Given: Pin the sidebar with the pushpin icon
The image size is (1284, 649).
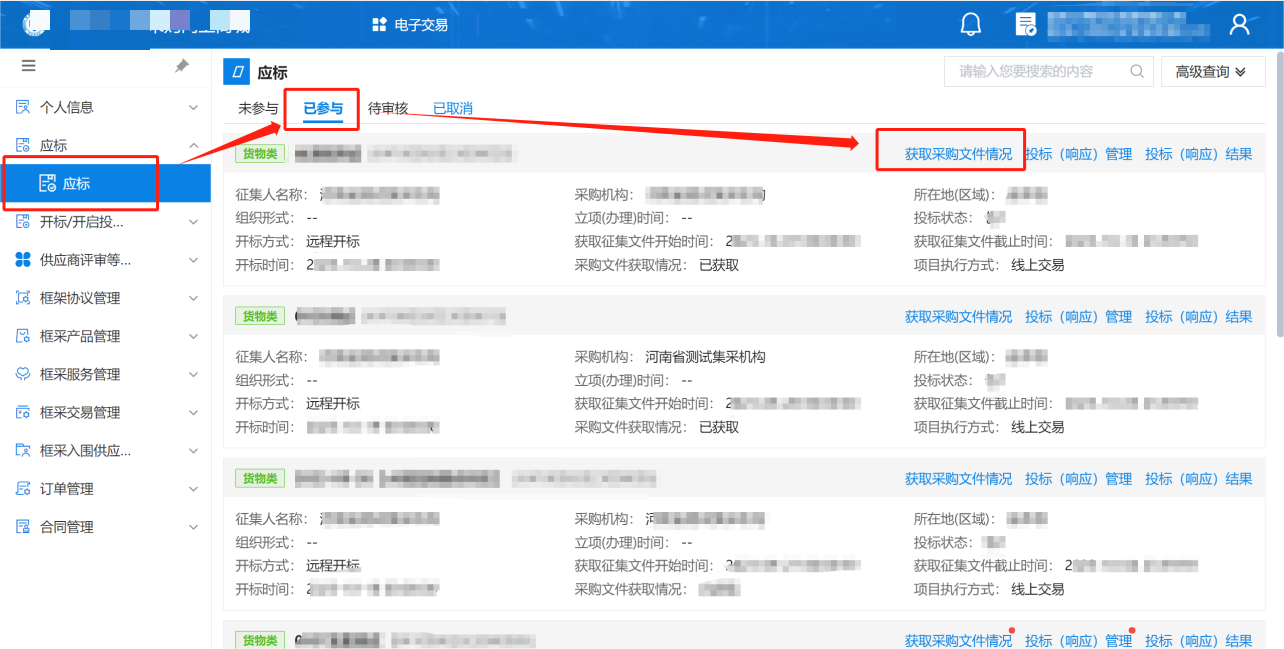Looking at the screenshot, I should pyautogui.click(x=181, y=66).
